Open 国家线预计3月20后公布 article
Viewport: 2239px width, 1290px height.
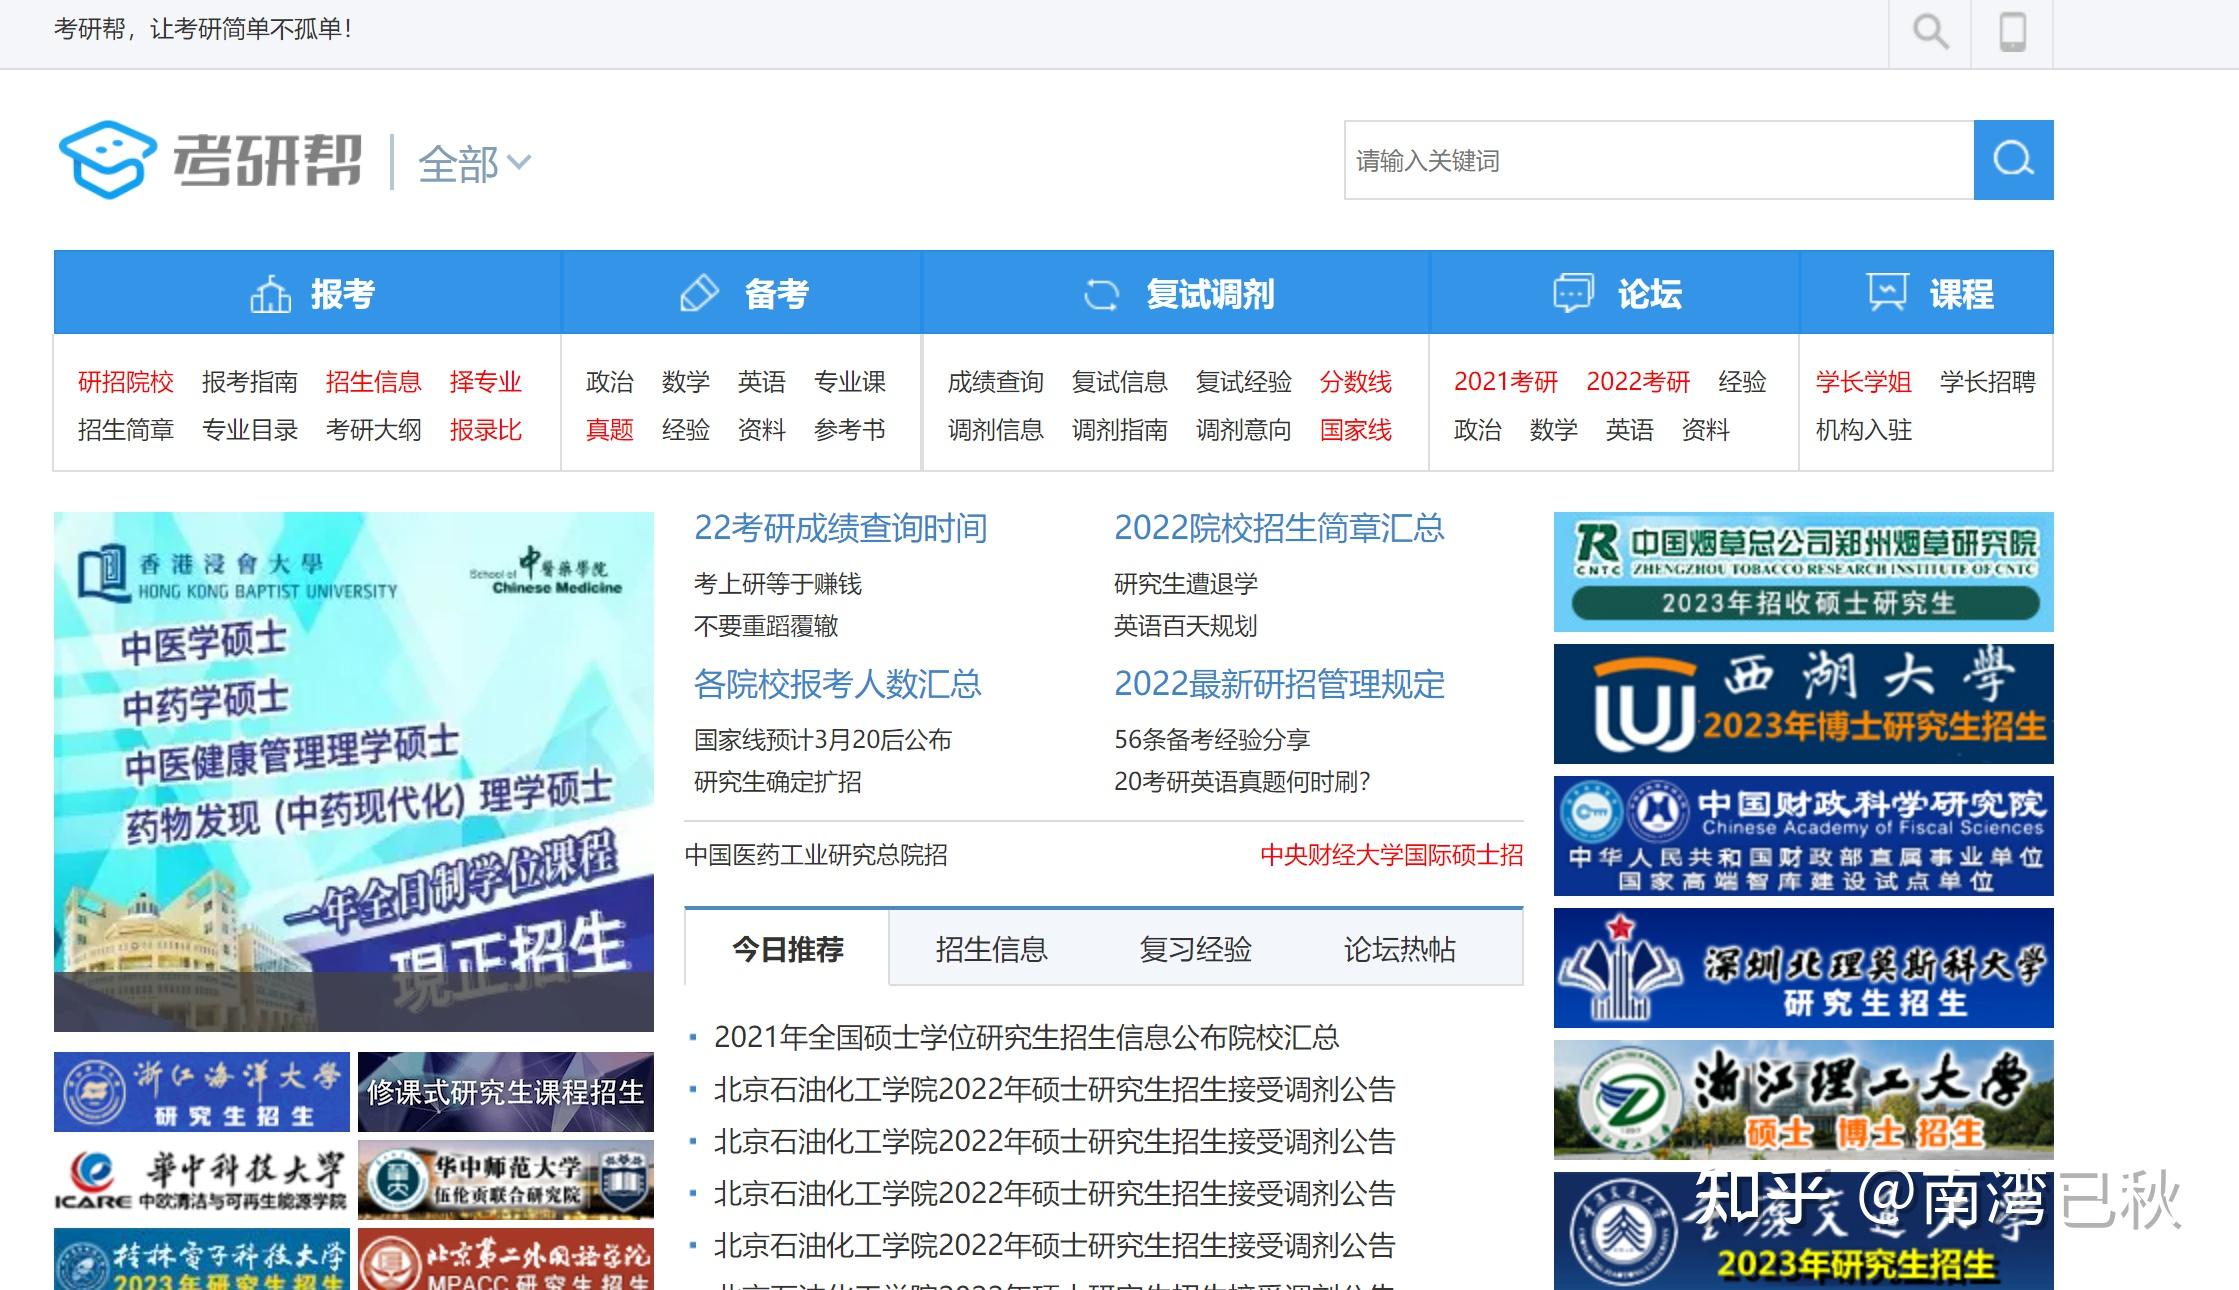pyautogui.click(x=823, y=740)
